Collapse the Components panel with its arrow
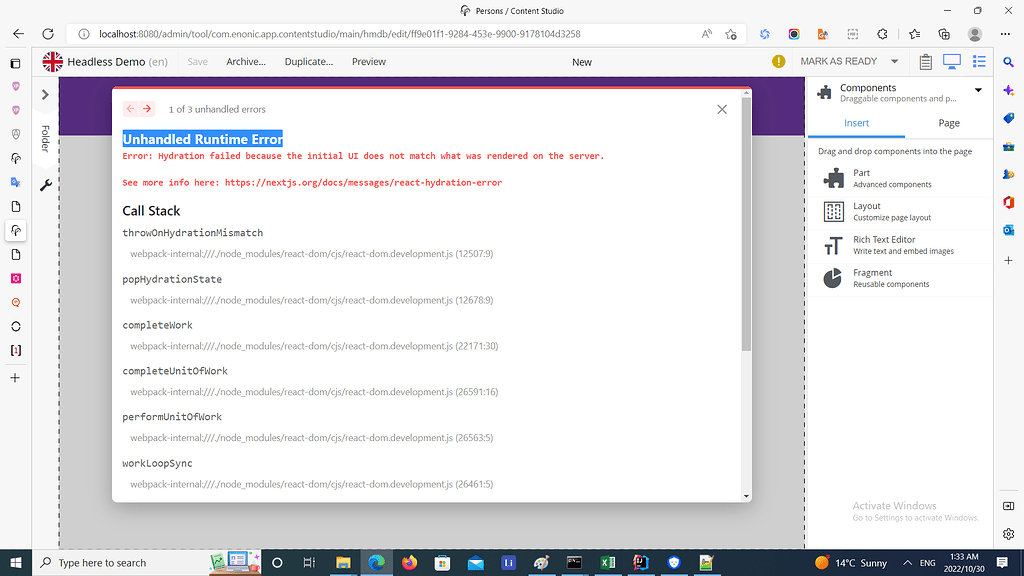 pyautogui.click(x=978, y=88)
